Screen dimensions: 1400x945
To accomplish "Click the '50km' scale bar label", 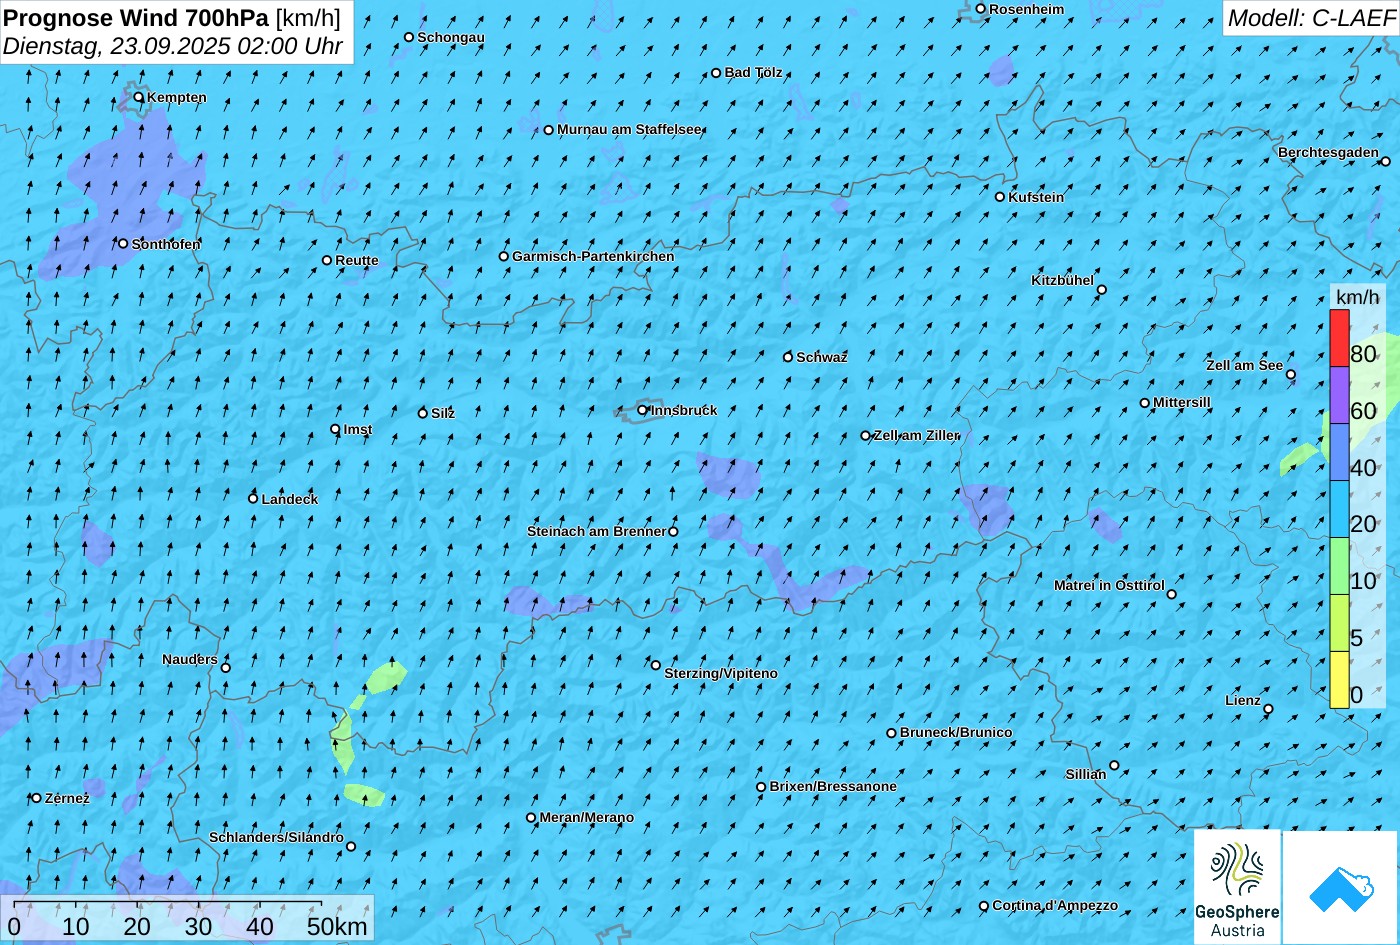I will tap(337, 926).
